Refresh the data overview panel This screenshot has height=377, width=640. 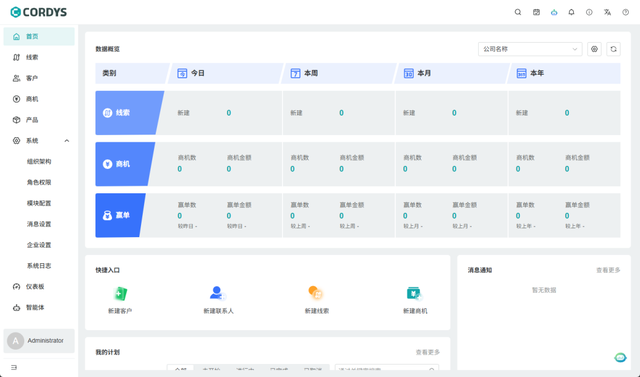click(613, 49)
